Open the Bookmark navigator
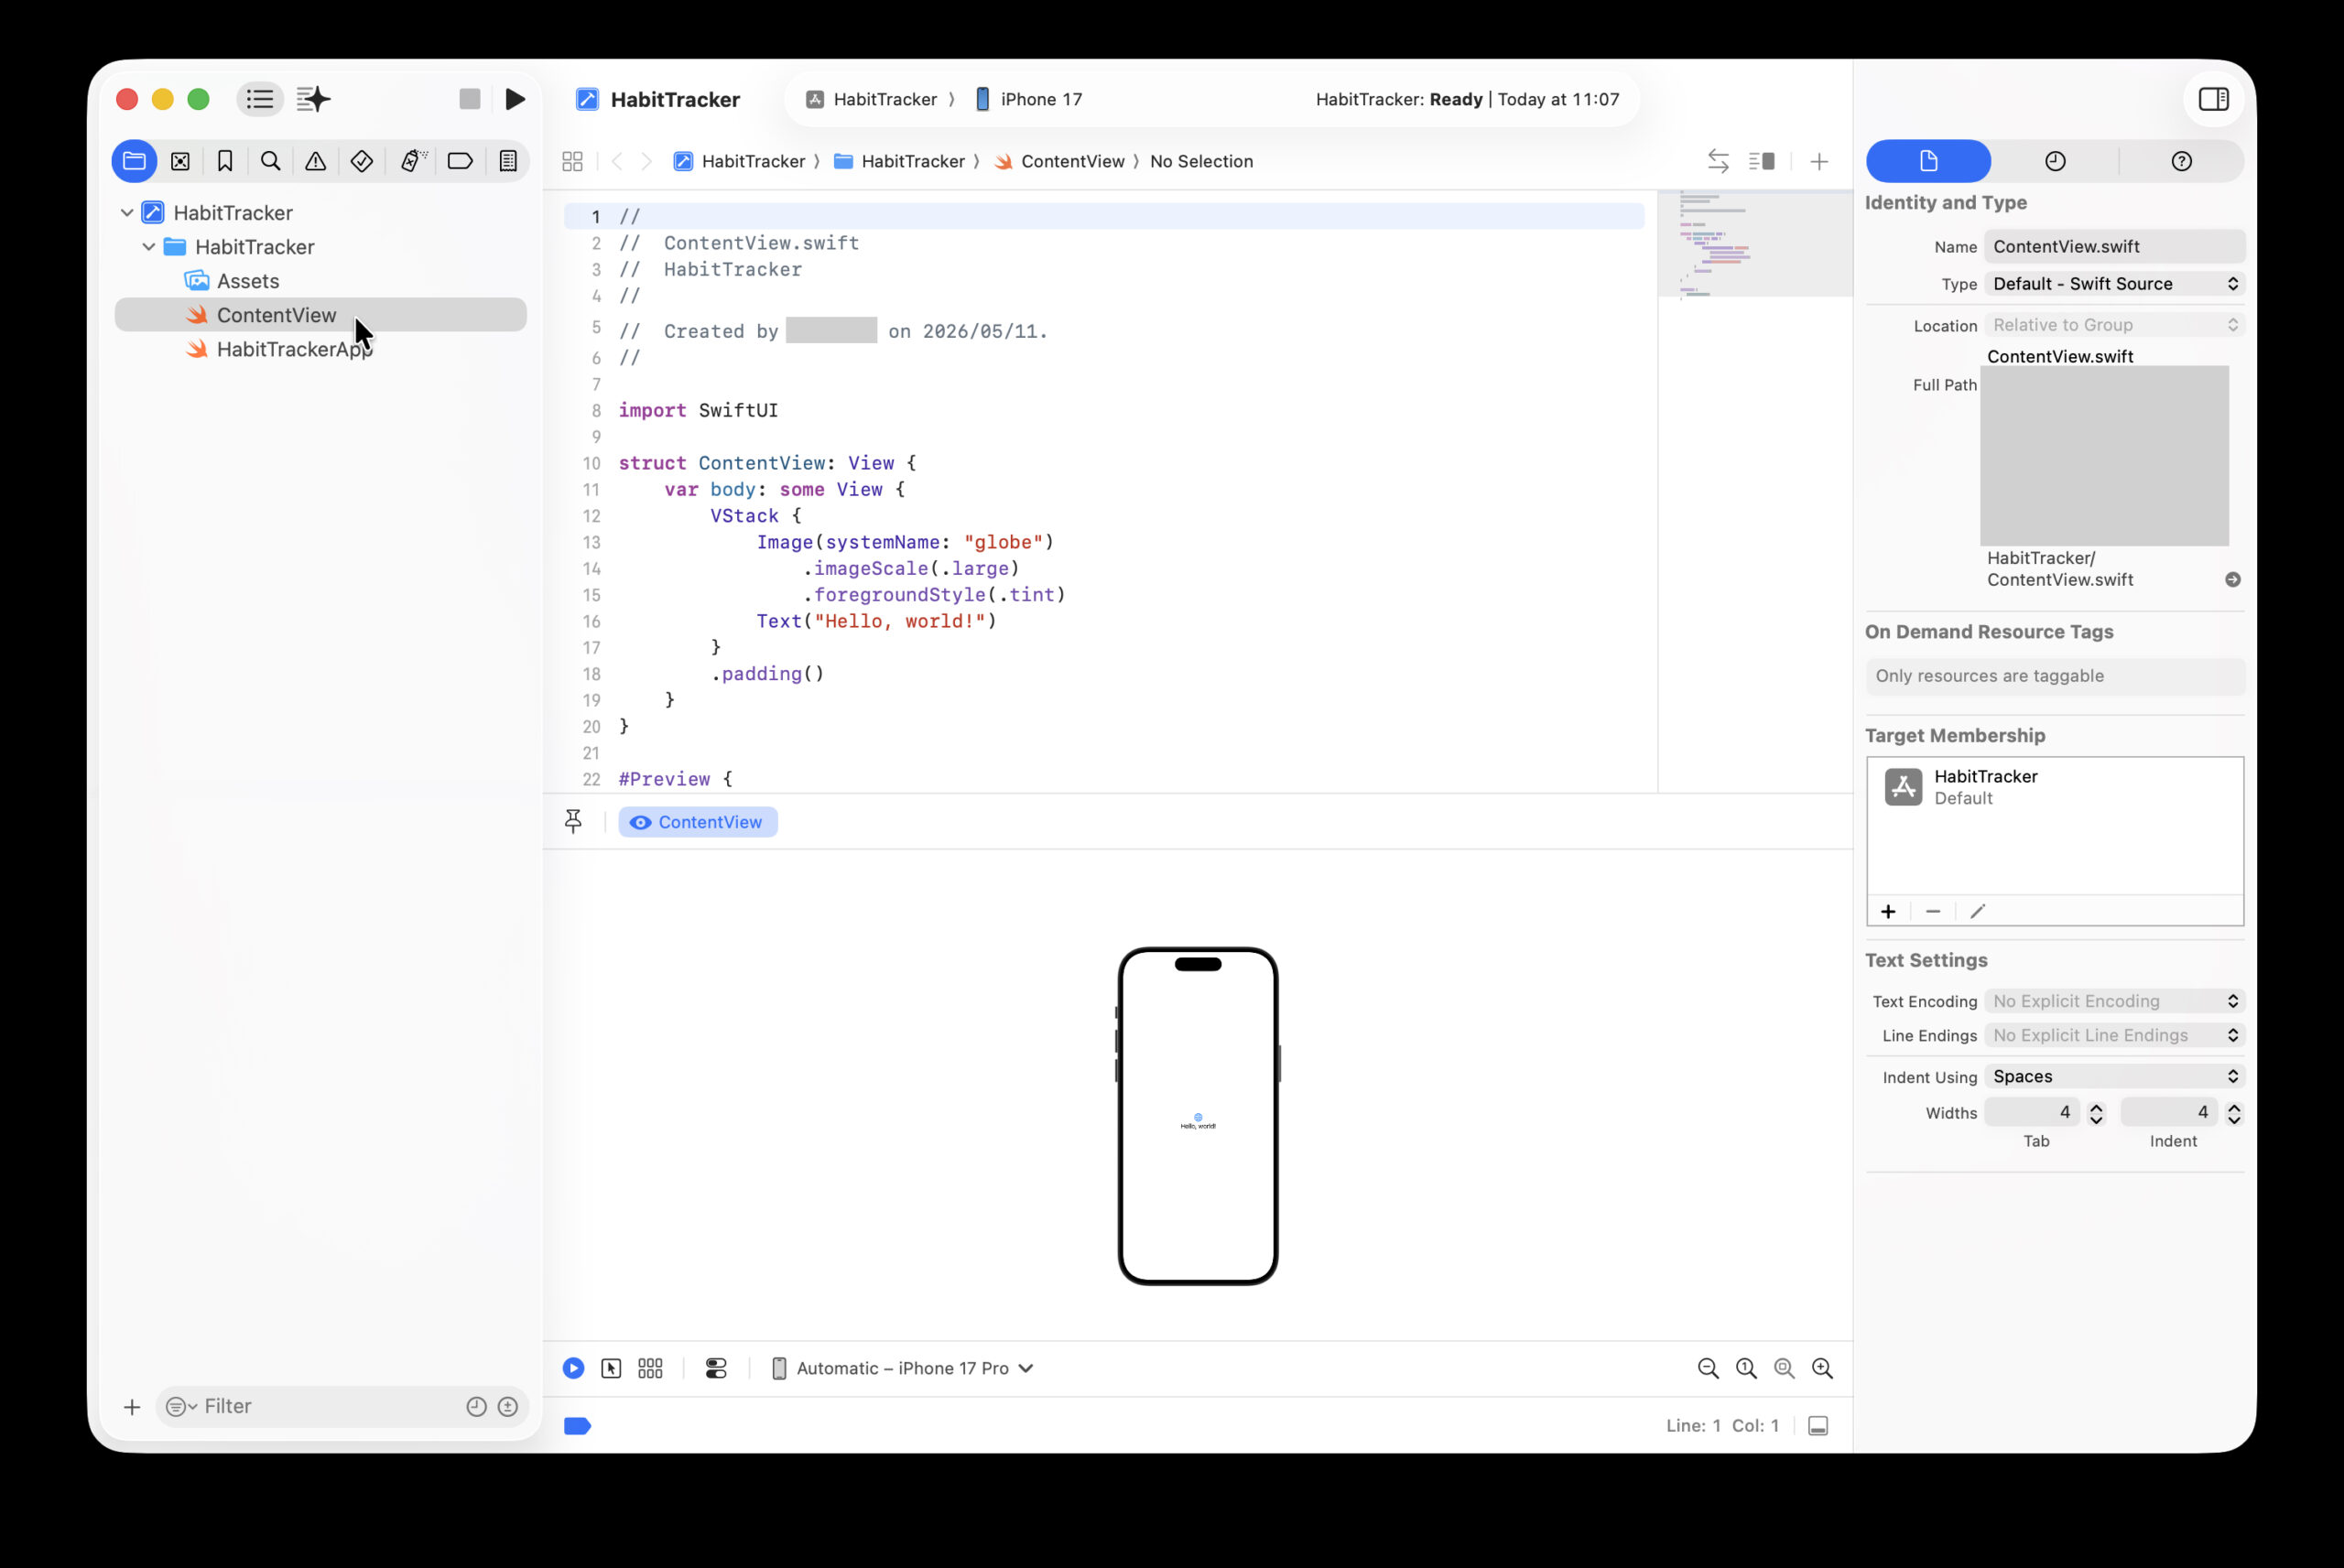The image size is (2344, 1568). (x=225, y=161)
